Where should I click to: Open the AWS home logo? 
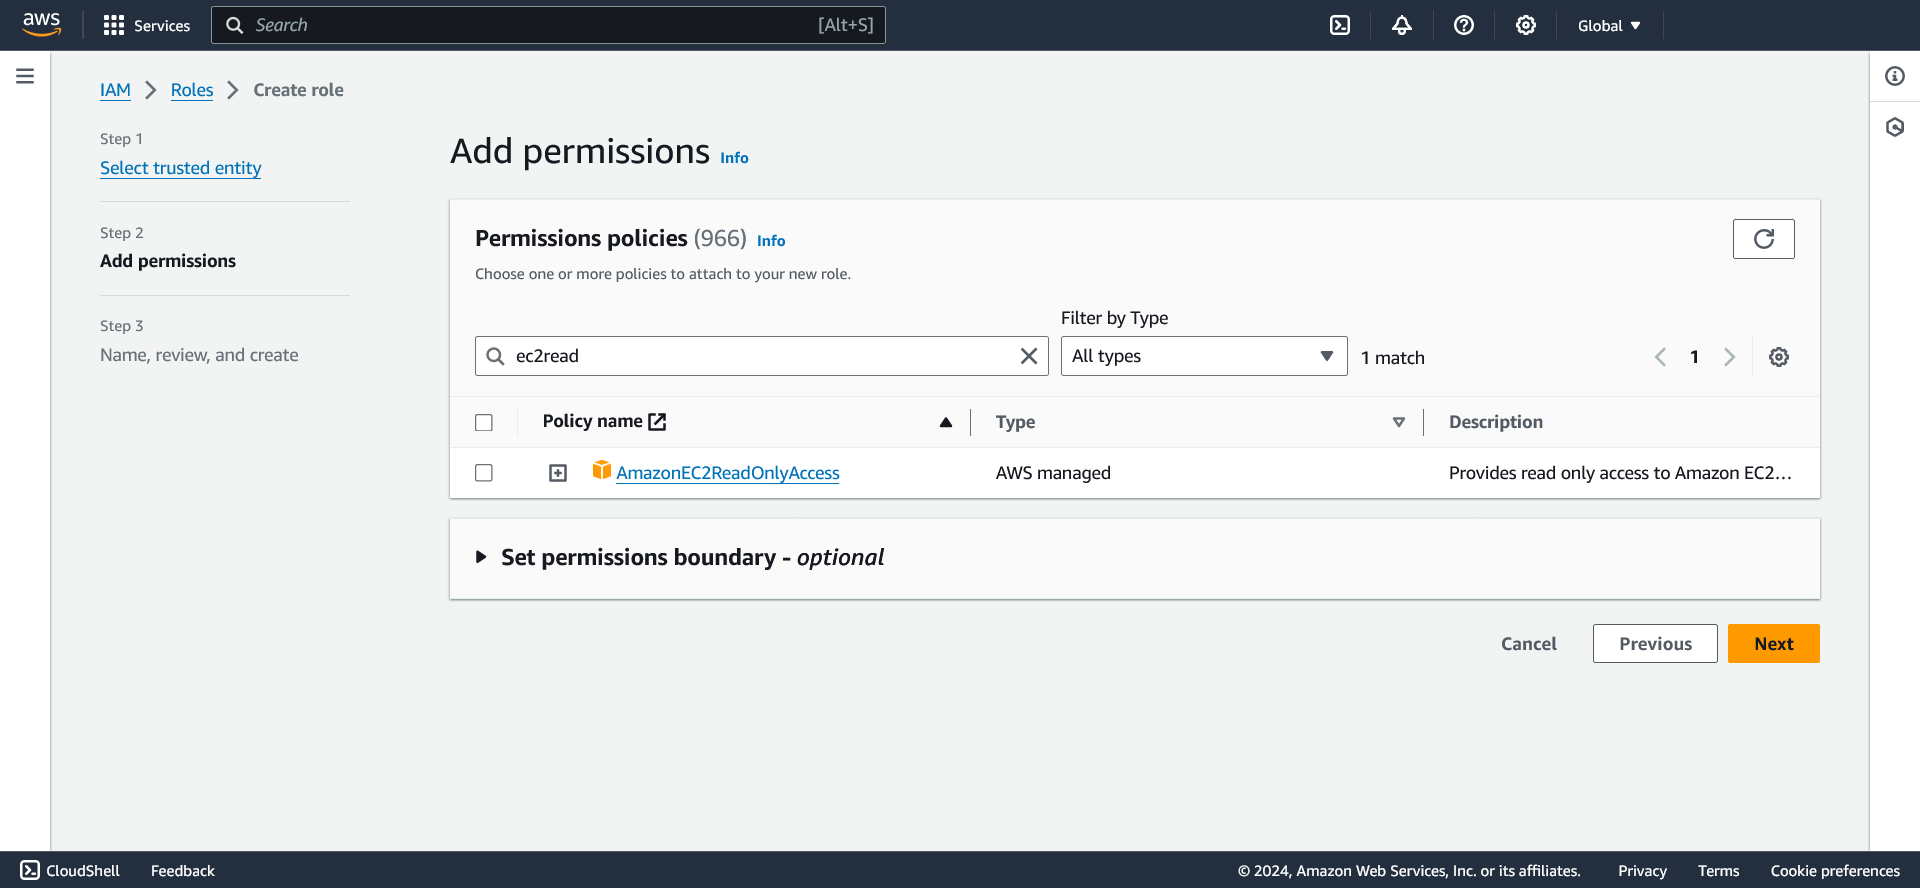[x=42, y=24]
